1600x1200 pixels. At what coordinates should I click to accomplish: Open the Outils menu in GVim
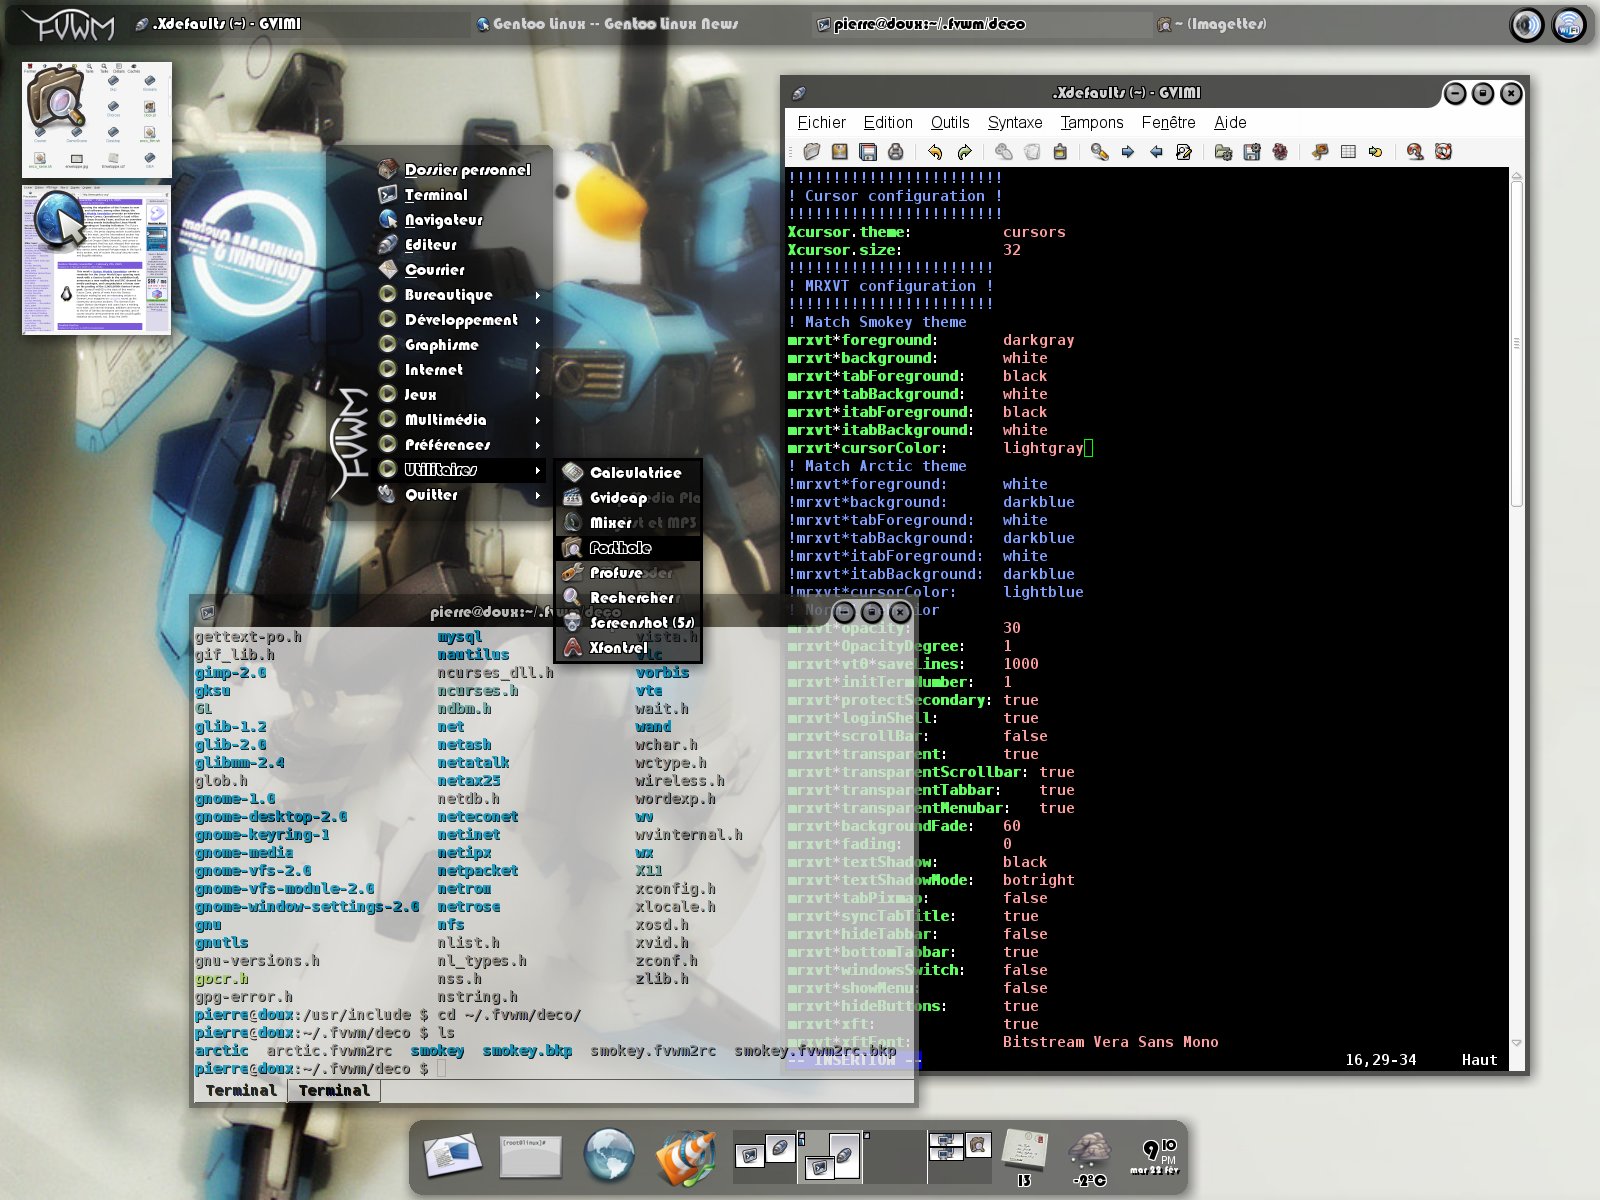950,122
